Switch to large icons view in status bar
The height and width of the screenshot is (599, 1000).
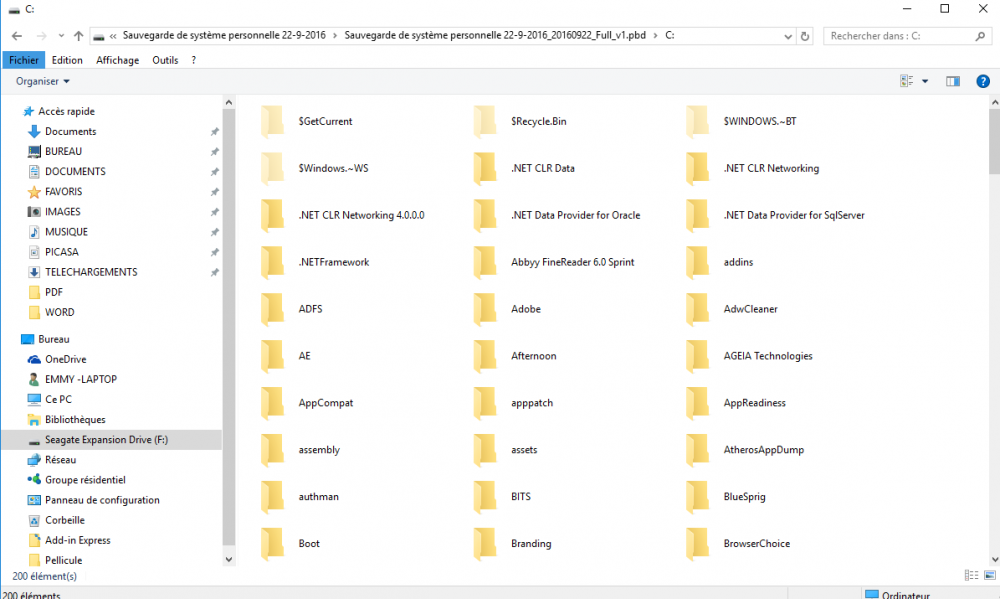pyautogui.click(x=989, y=575)
